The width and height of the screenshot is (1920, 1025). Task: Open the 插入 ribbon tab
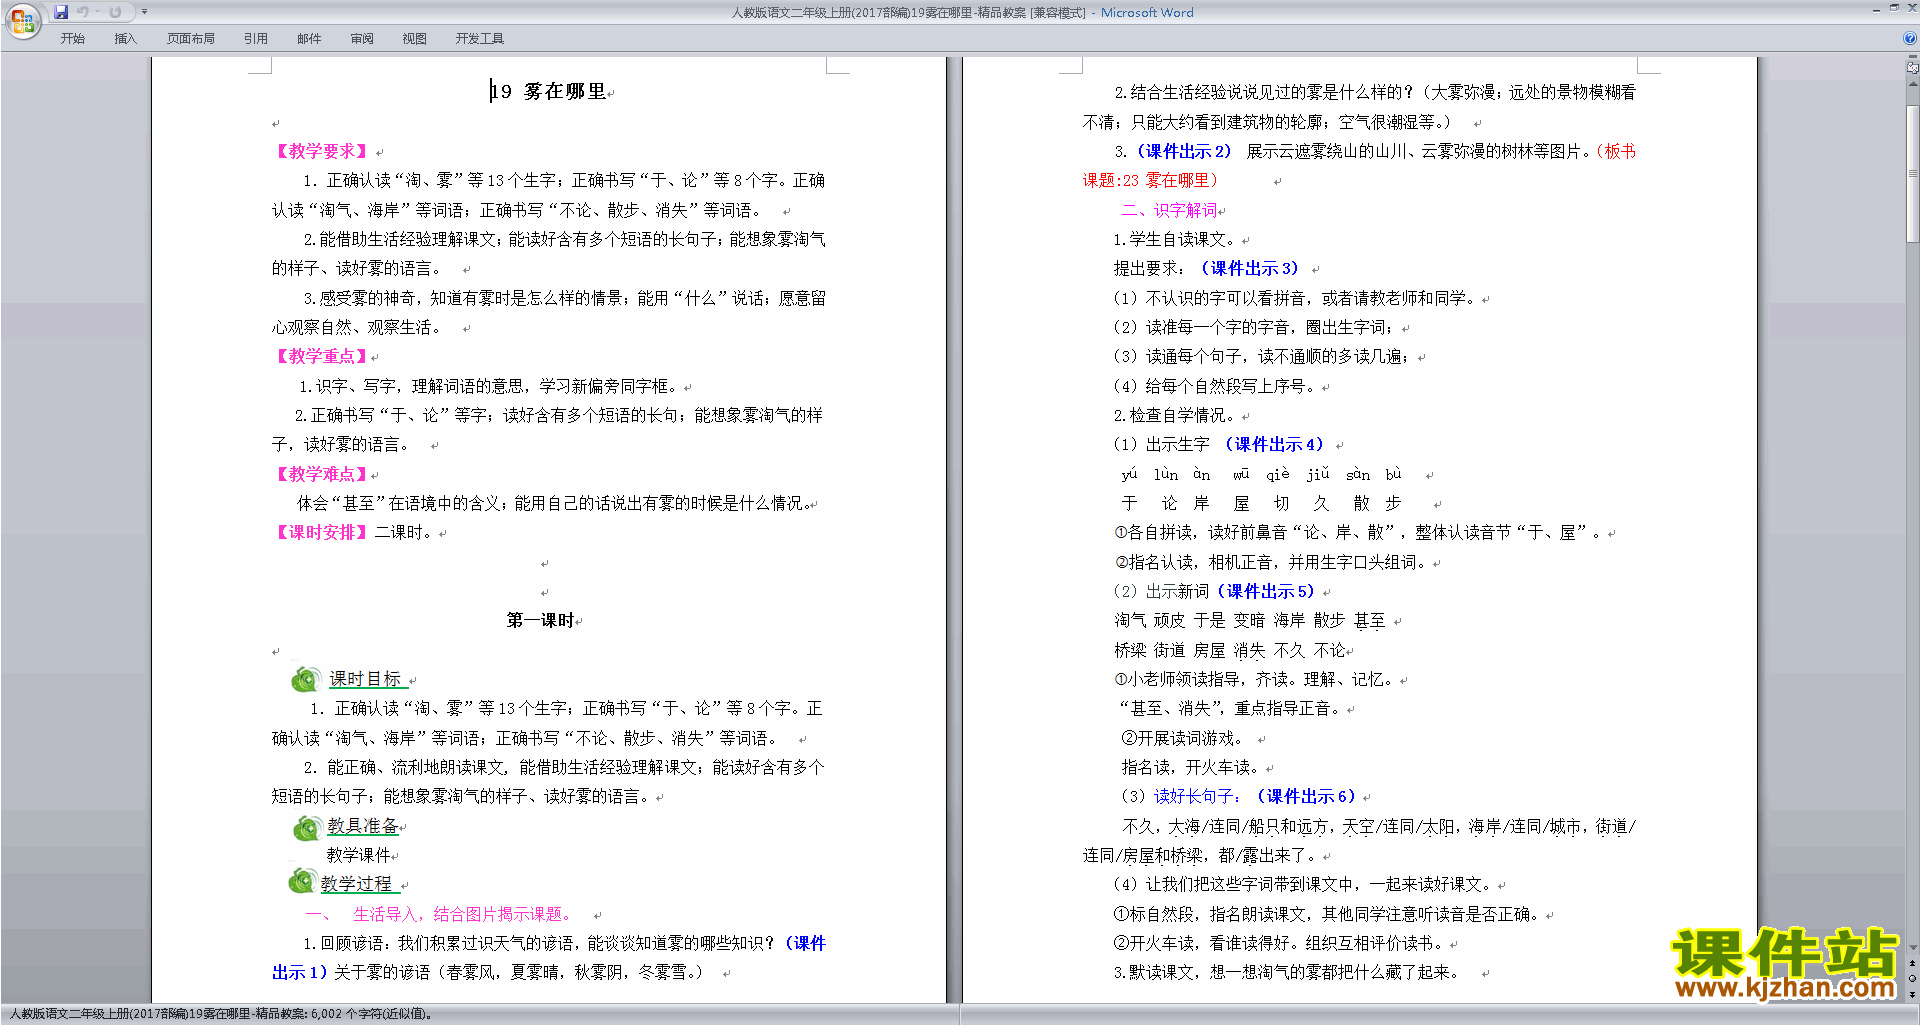point(125,39)
